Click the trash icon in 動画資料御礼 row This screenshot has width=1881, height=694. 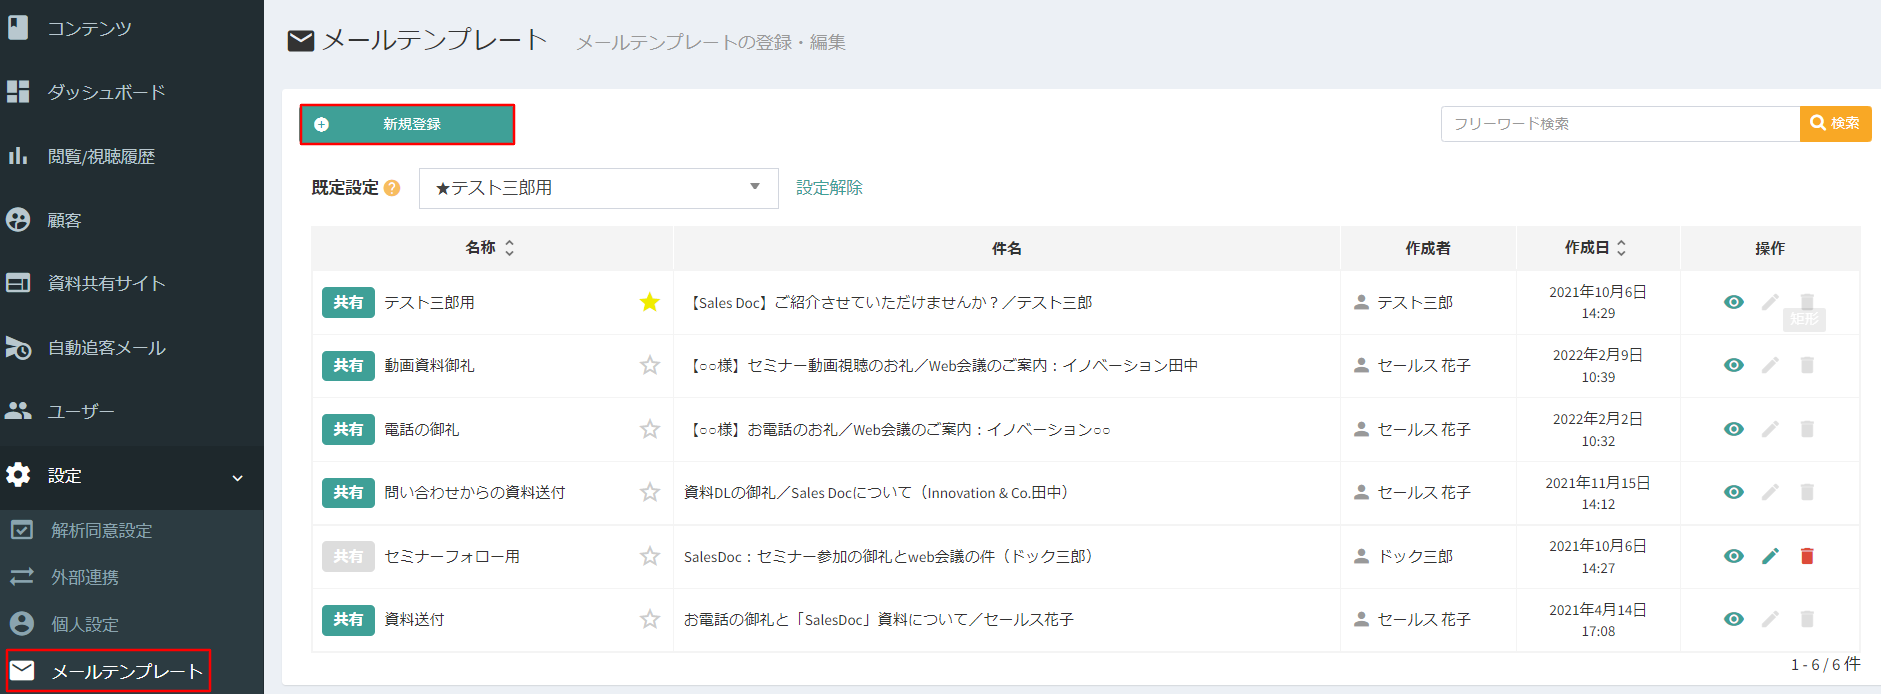coord(1807,365)
